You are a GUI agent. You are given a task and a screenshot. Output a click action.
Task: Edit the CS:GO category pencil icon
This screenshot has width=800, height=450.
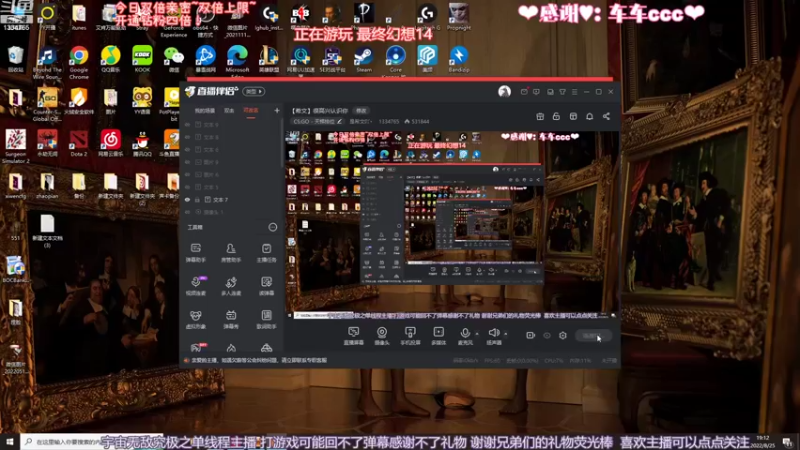(339, 121)
